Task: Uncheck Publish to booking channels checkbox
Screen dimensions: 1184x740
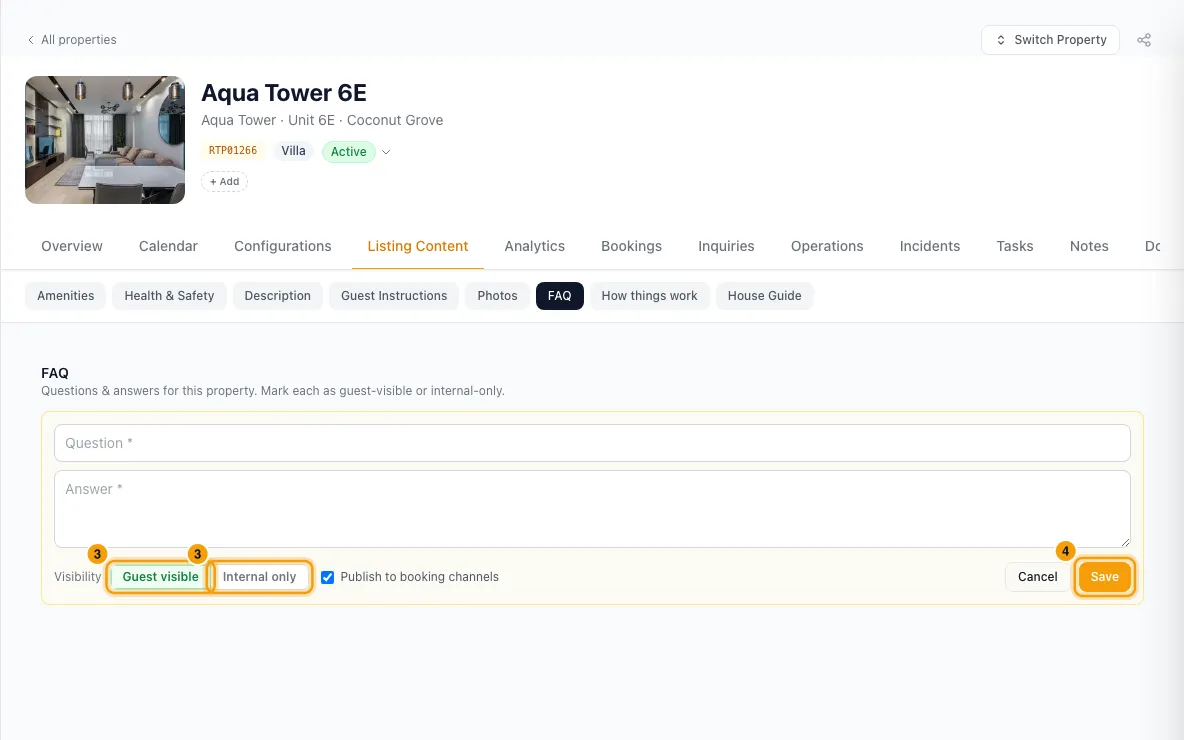Action: coord(327,577)
